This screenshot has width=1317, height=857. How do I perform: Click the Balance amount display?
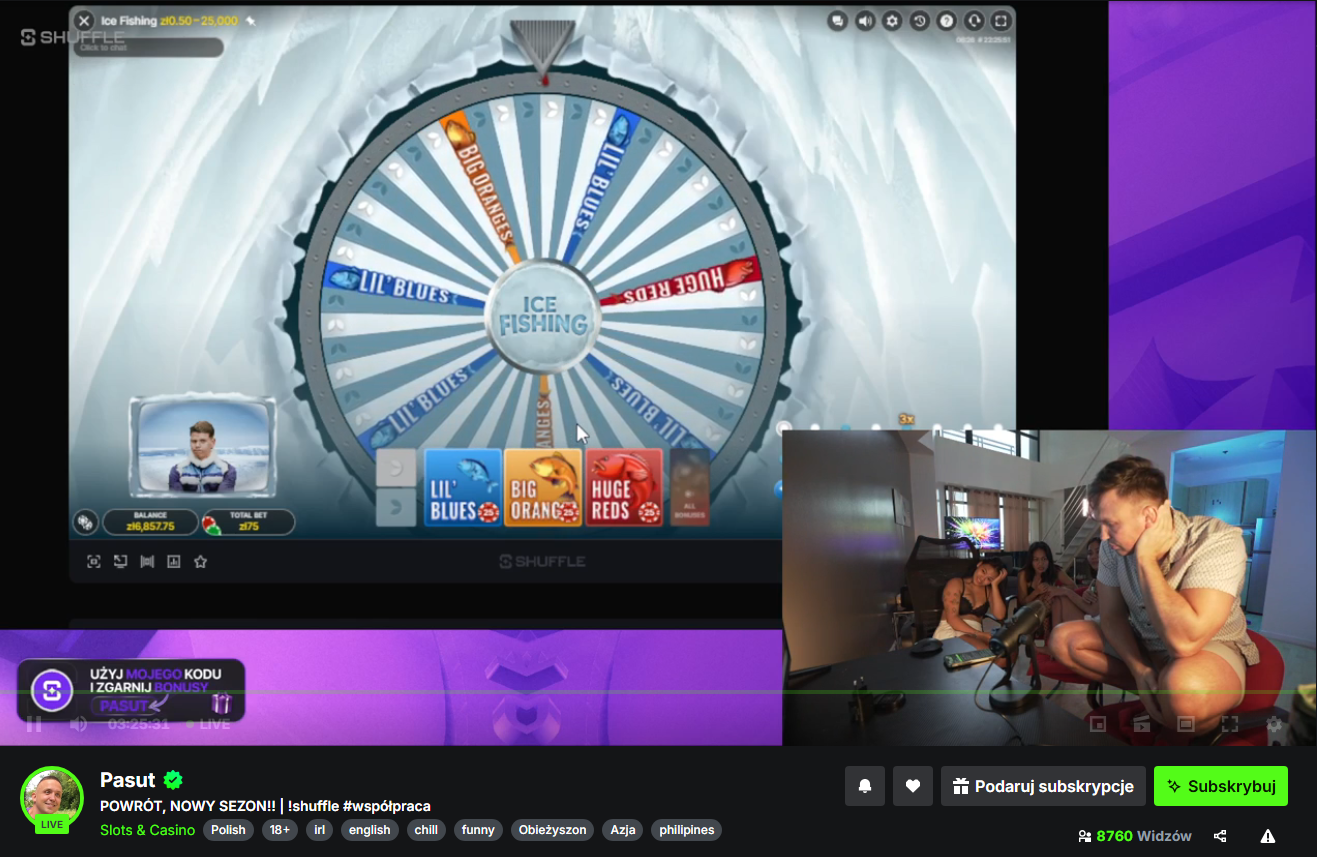[150, 522]
